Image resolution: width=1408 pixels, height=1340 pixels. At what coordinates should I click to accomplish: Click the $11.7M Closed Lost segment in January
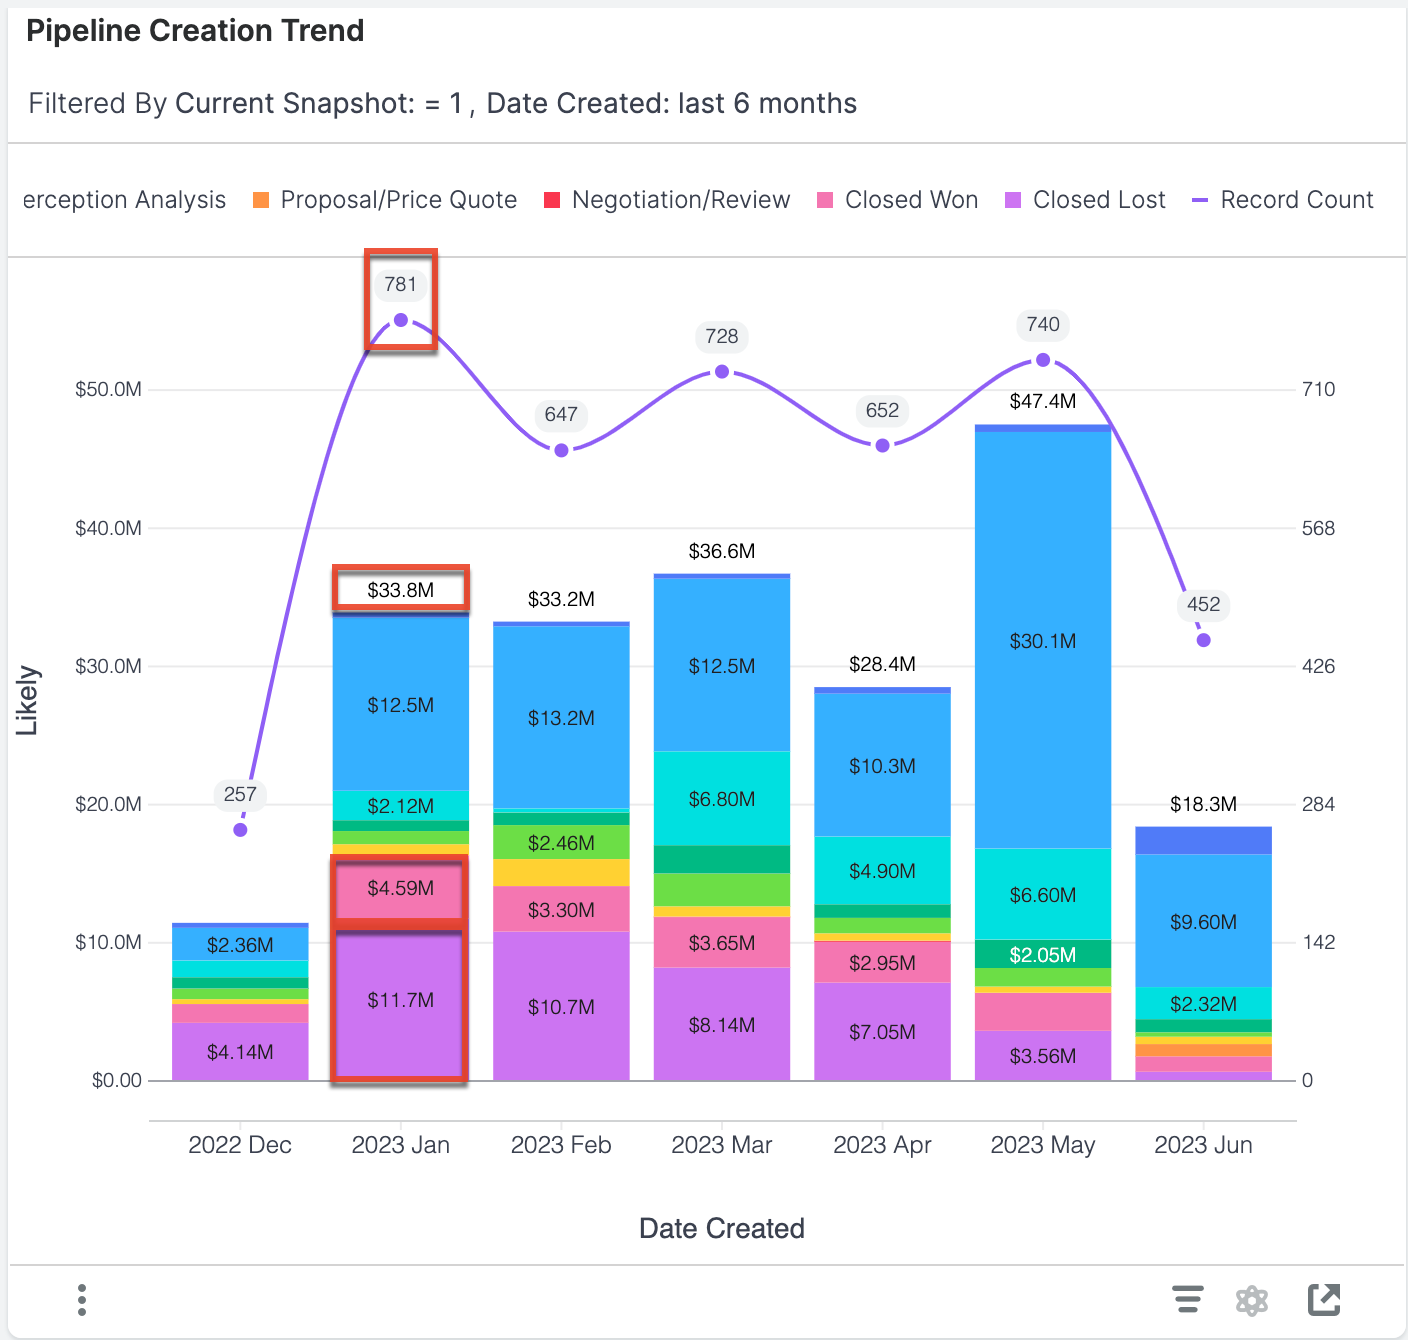[399, 1000]
